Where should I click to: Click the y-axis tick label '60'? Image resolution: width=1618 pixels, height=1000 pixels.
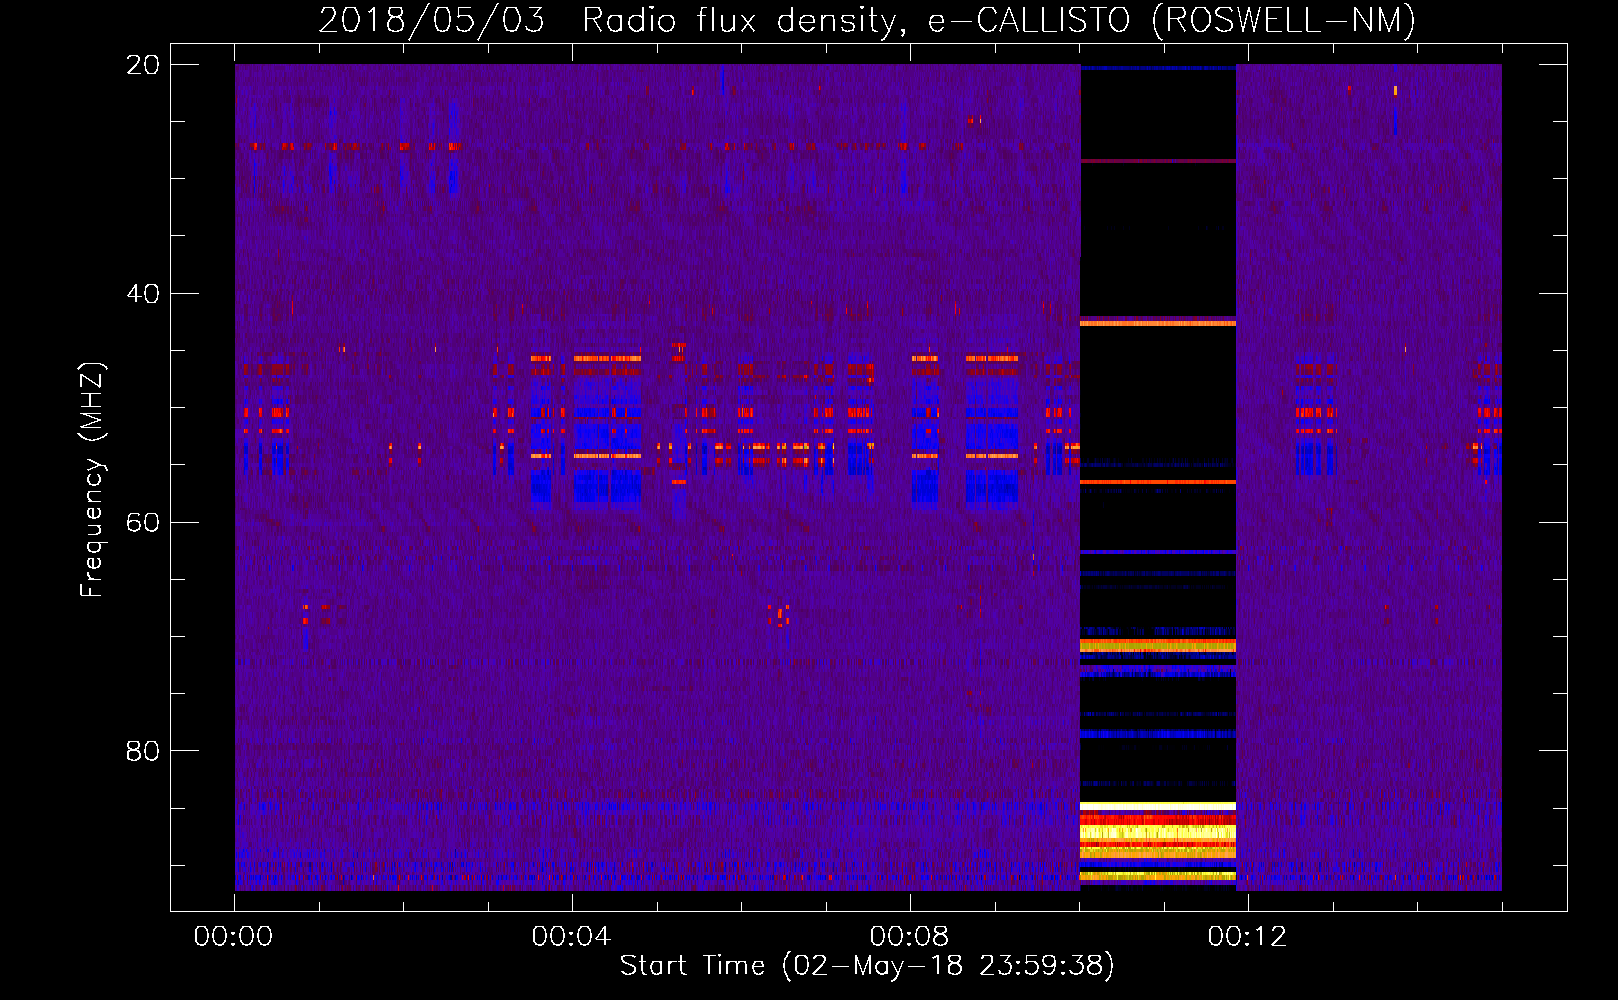(143, 522)
